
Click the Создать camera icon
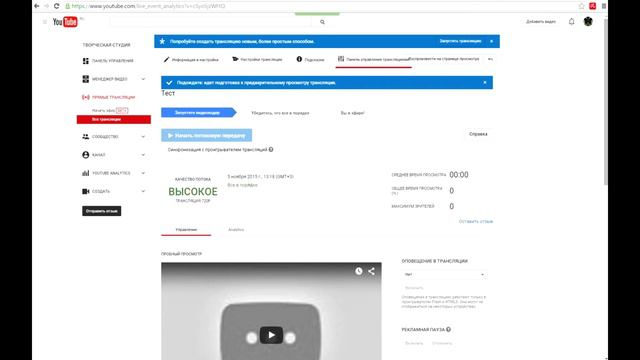tap(86, 191)
